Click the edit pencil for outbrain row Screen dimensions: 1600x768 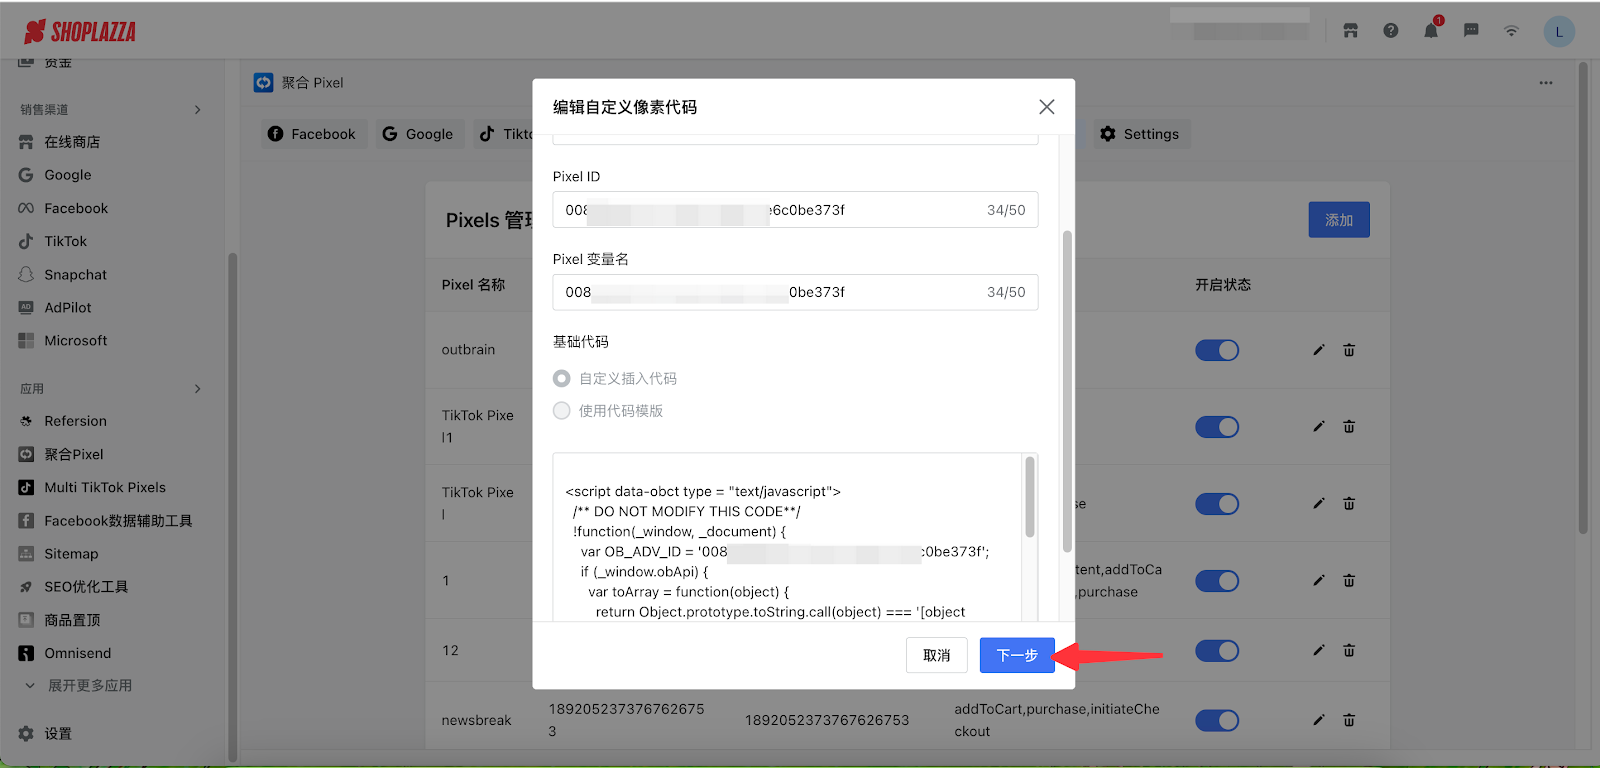click(1318, 350)
